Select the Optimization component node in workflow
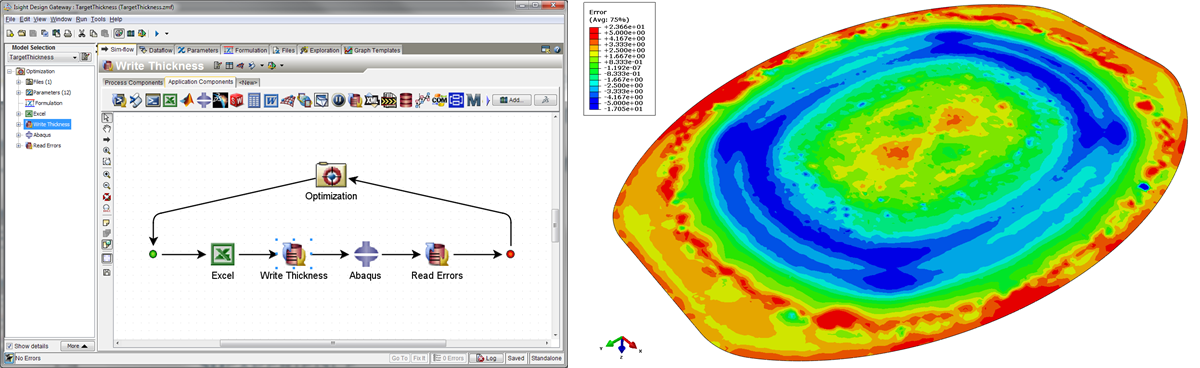Screen dimensions: 1200x368 331,175
